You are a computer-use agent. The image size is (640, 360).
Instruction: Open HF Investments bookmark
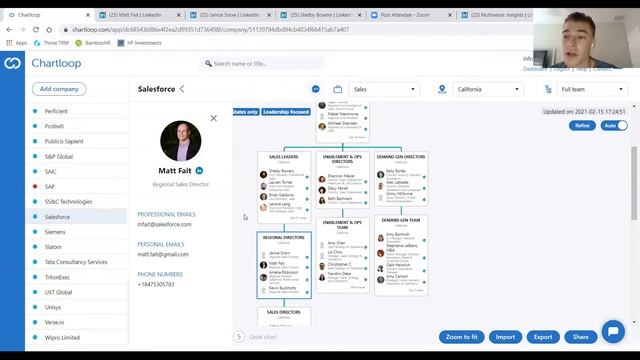(140, 43)
